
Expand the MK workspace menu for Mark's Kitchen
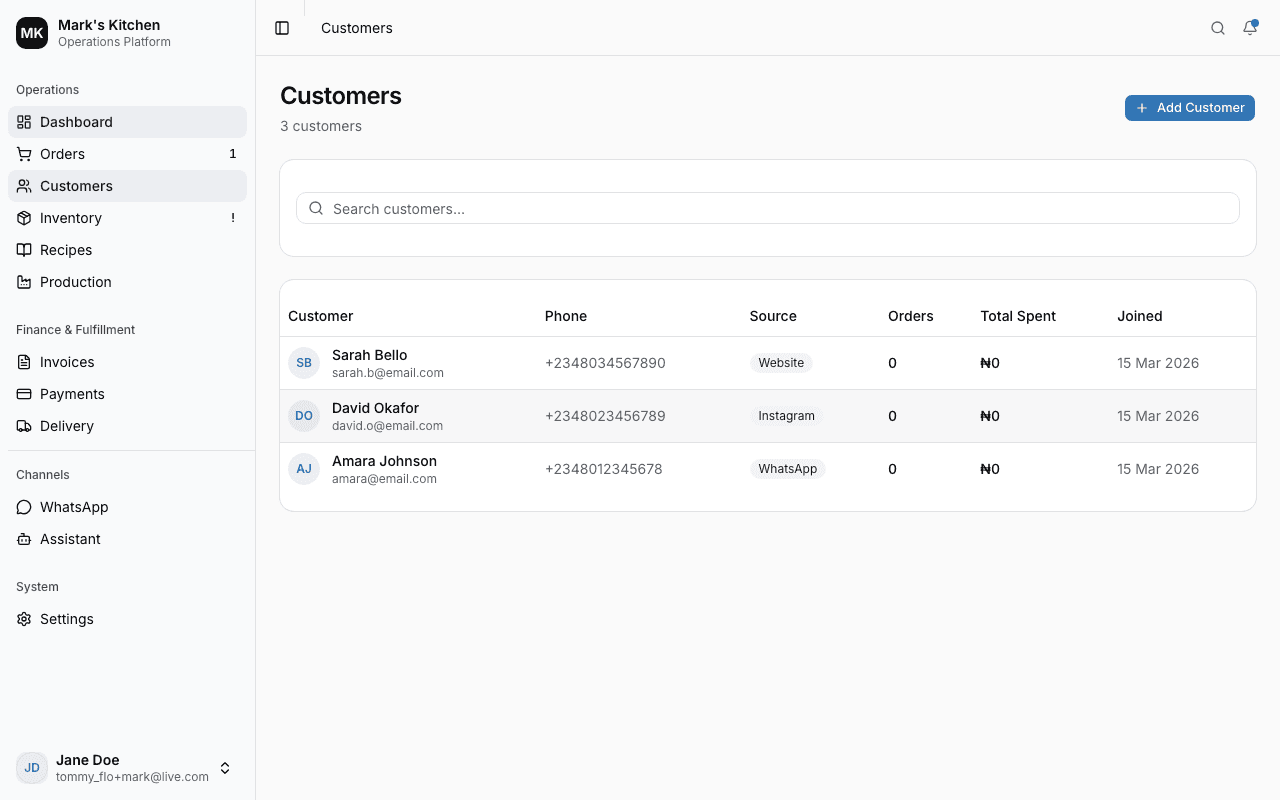[x=31, y=32]
